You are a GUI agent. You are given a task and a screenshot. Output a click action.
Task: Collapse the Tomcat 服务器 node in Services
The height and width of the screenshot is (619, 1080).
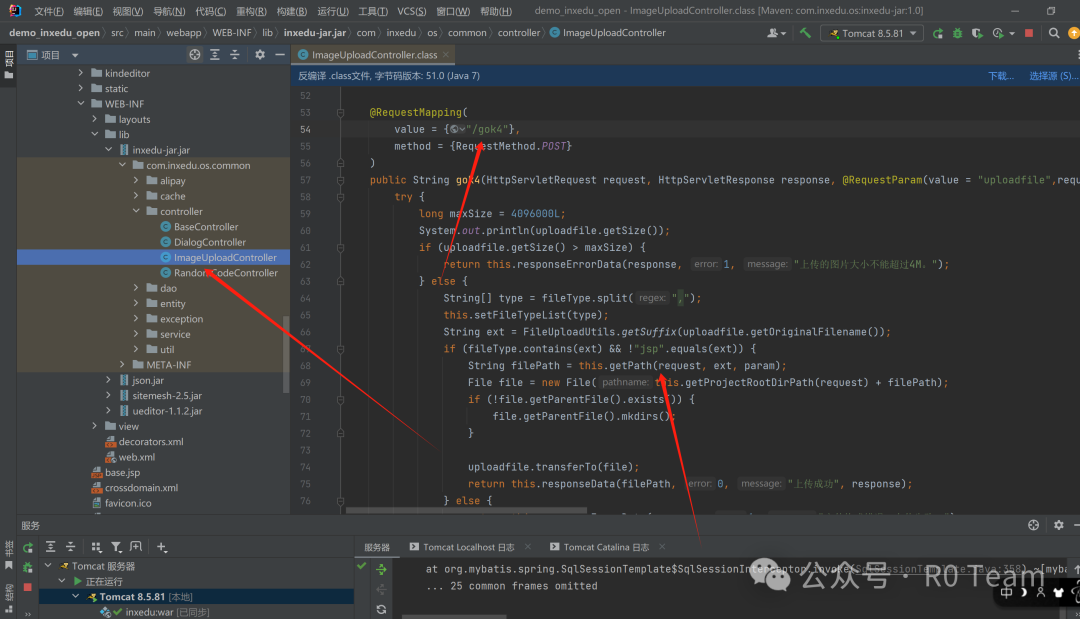click(x=48, y=565)
